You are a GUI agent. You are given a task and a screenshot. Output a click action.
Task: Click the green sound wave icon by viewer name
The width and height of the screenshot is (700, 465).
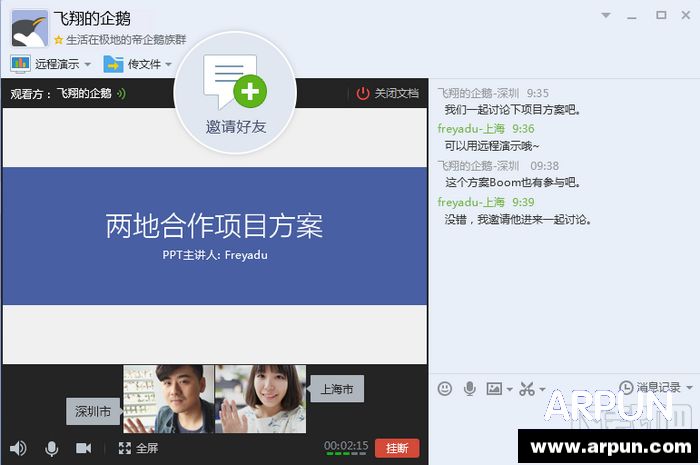[121, 93]
